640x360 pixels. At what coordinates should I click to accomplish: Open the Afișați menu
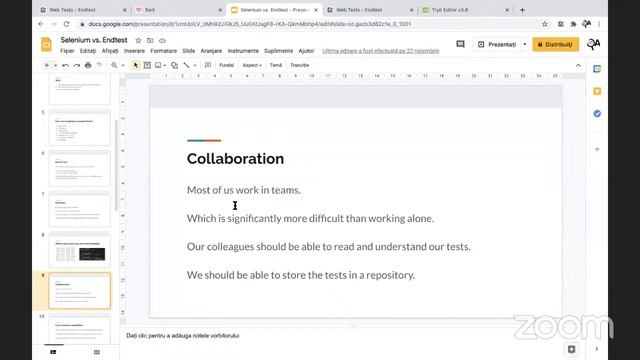110,51
